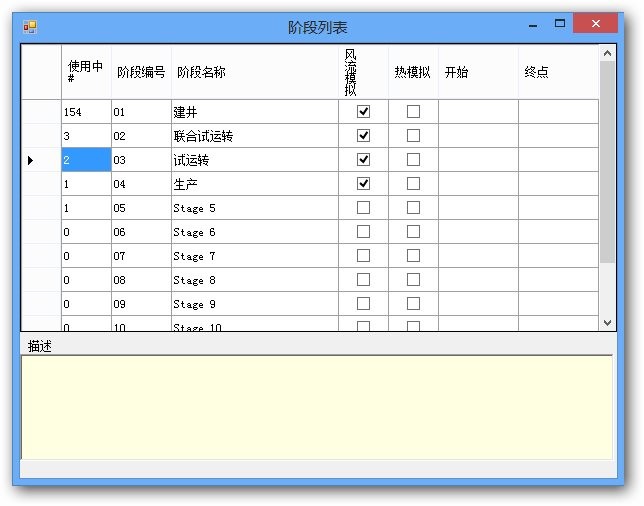The height and width of the screenshot is (506, 644).
Task: Click the 开始 column header
Action: point(478,72)
